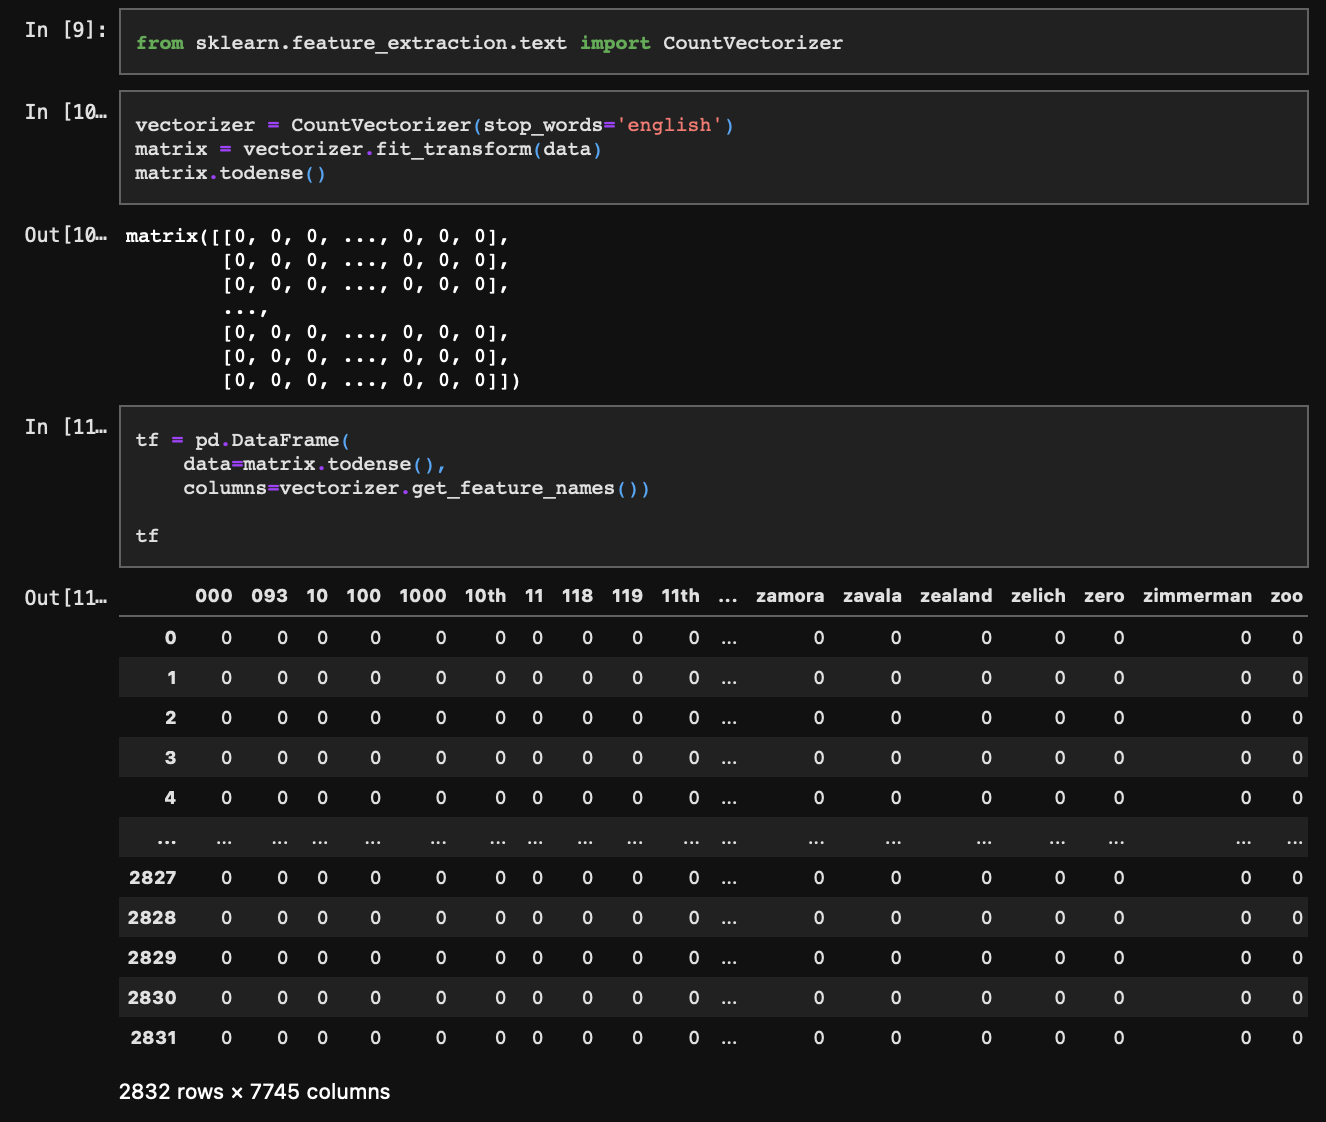Click the 1000 column header
This screenshot has height=1122, width=1326.
point(422,596)
